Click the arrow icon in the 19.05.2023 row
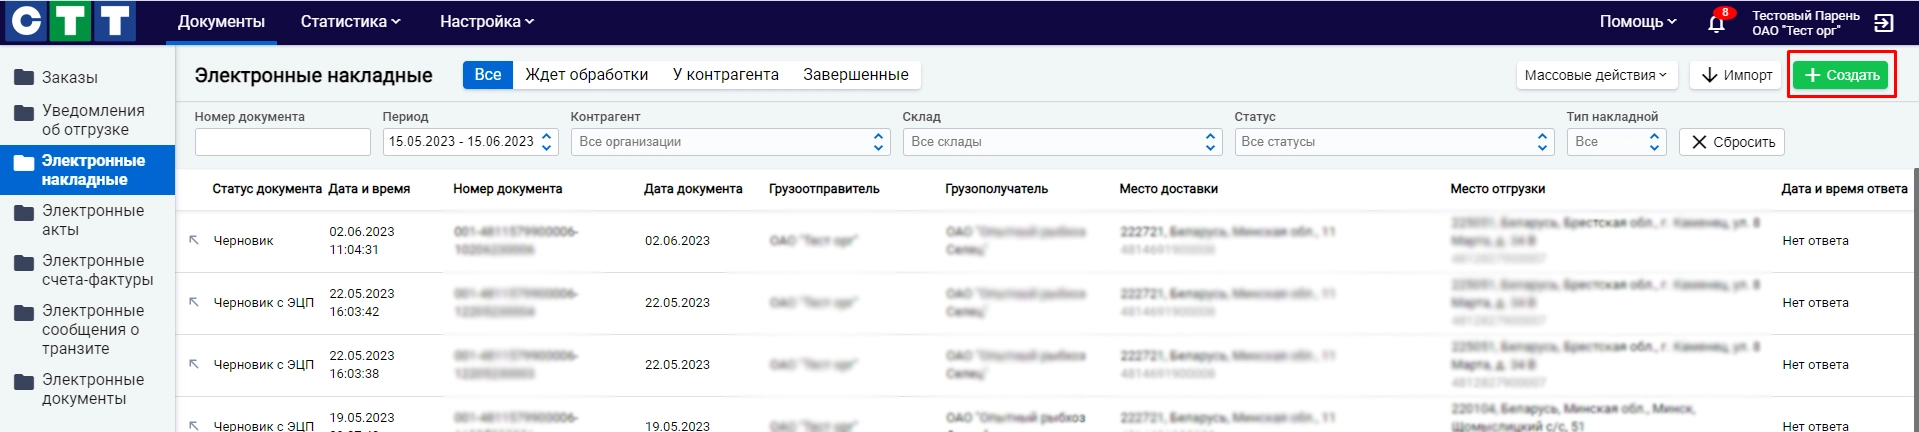Image resolution: width=1919 pixels, height=432 pixels. pyautogui.click(x=194, y=426)
